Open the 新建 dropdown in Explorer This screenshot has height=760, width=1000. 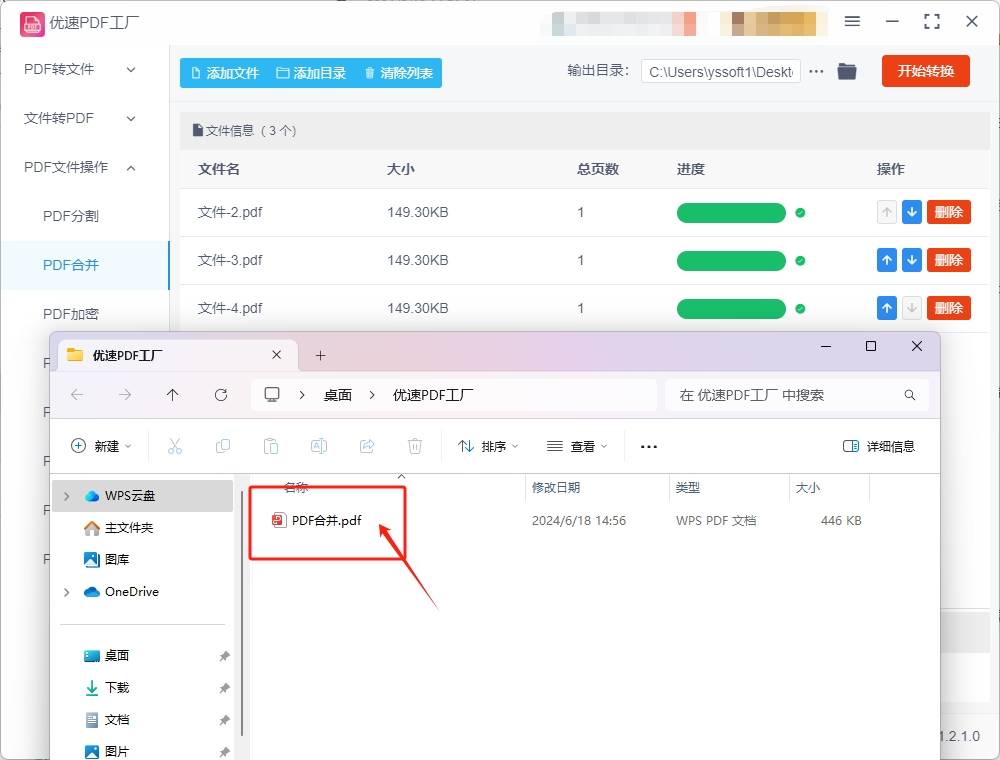101,446
